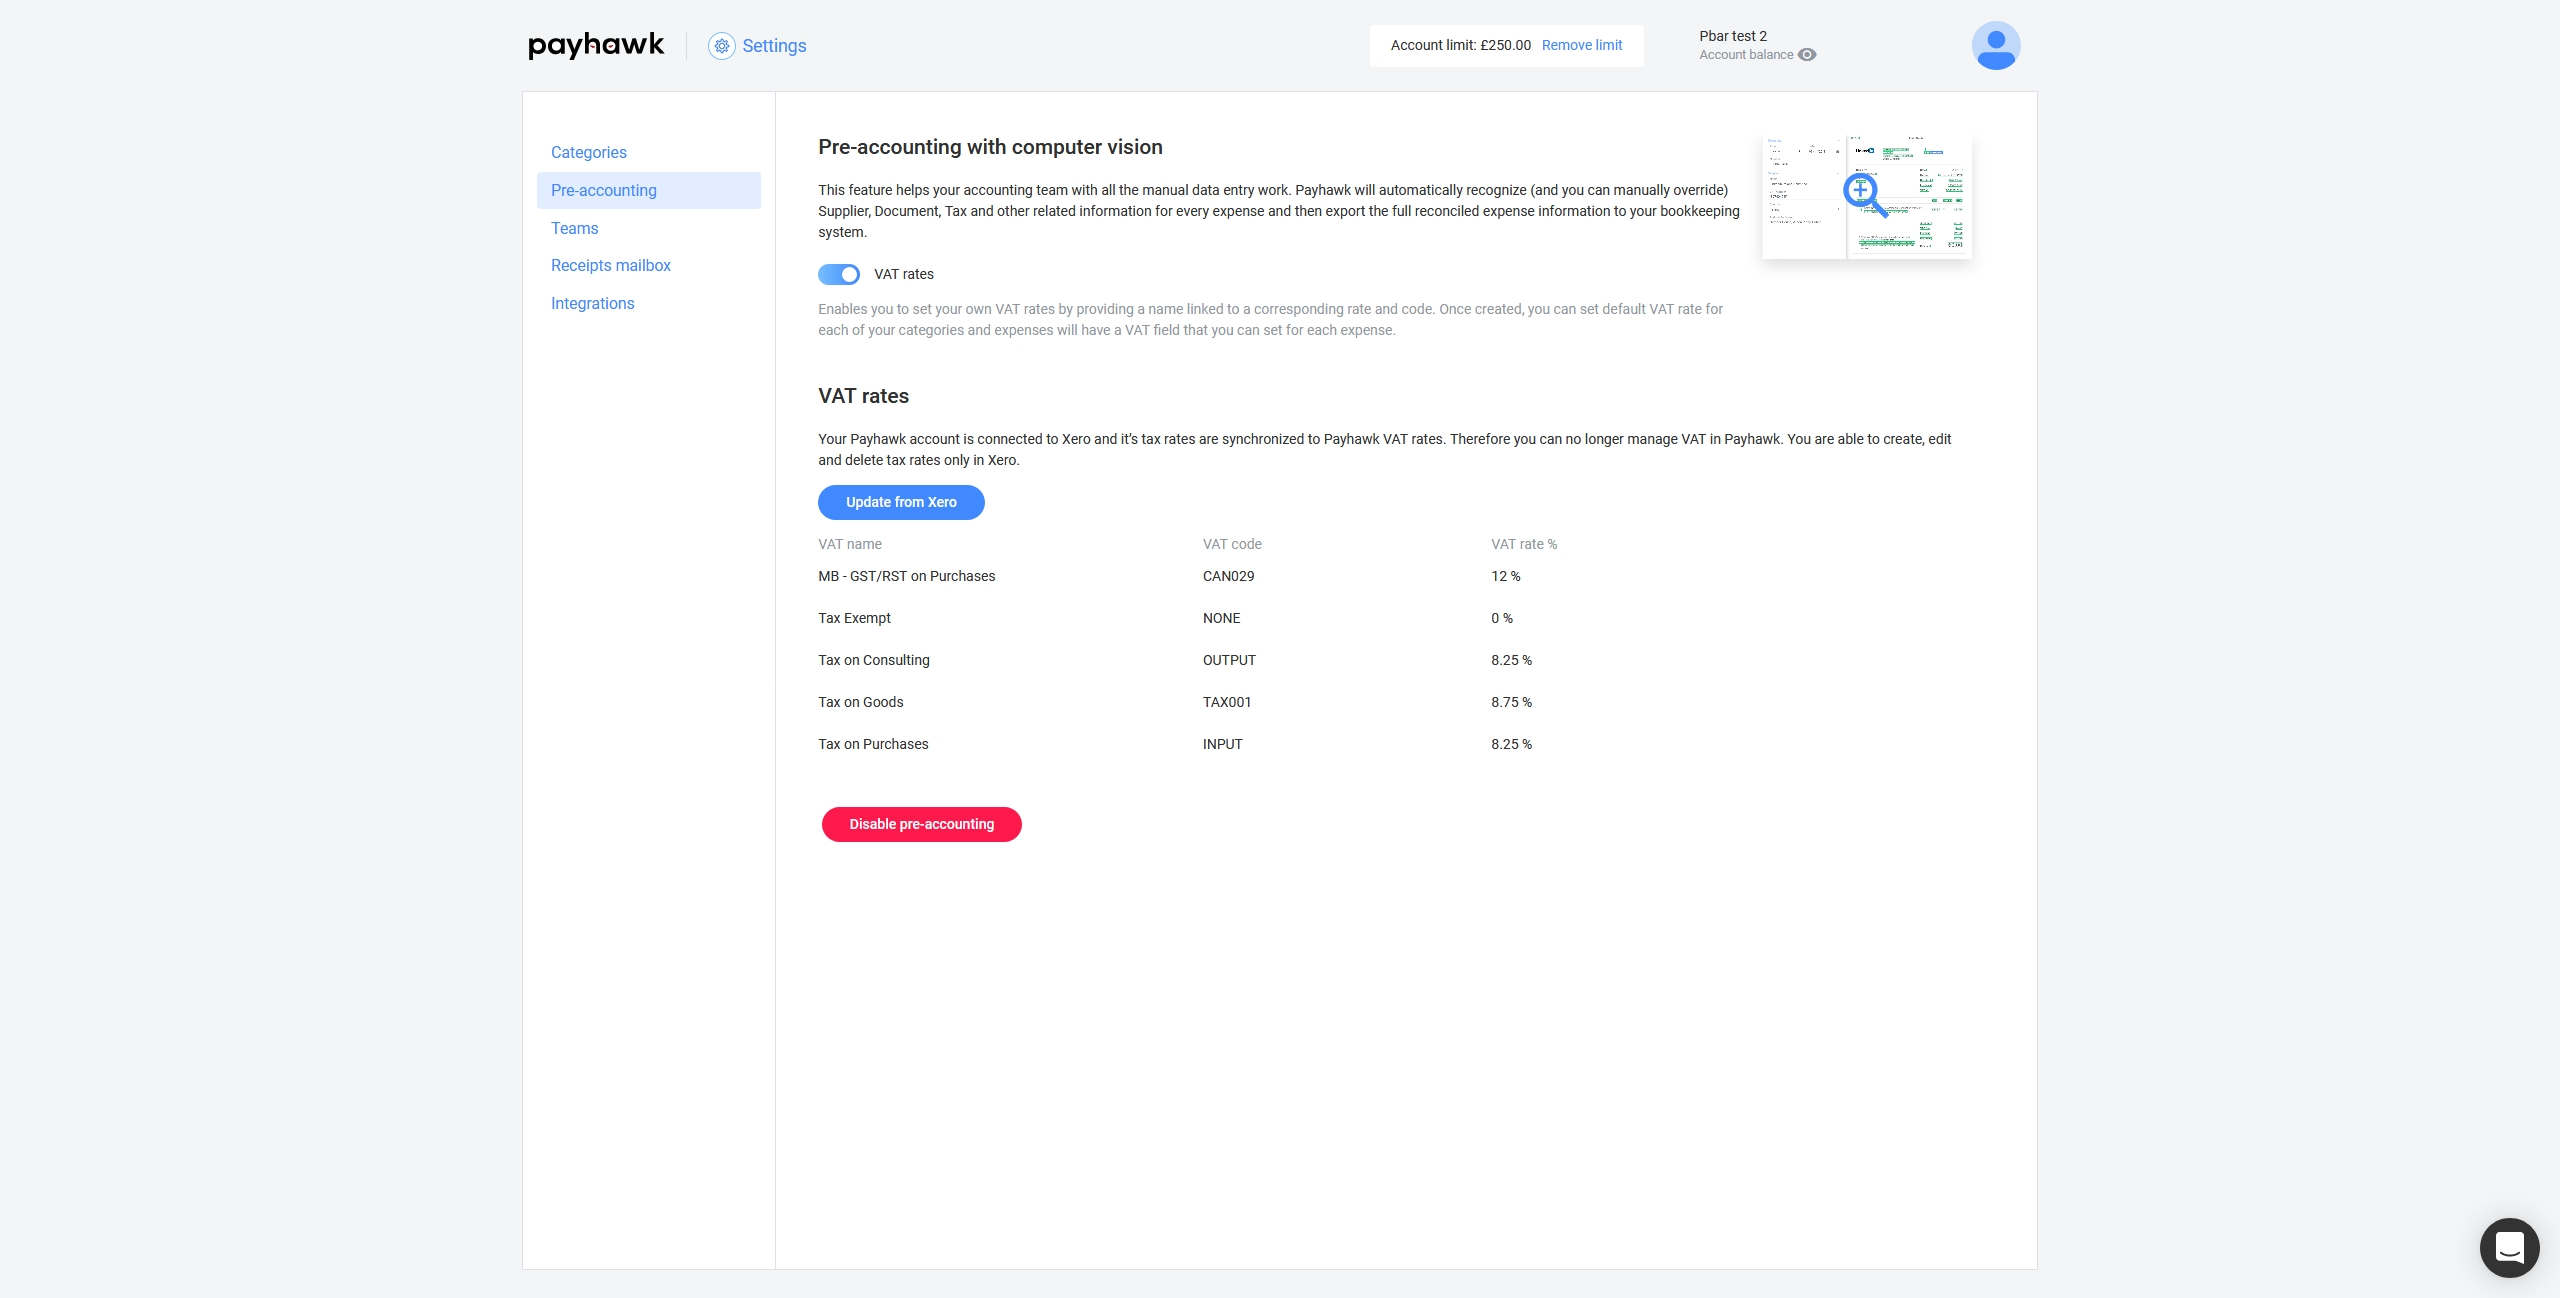Click the Settings header link
This screenshot has width=2560, height=1298.
point(774,46)
